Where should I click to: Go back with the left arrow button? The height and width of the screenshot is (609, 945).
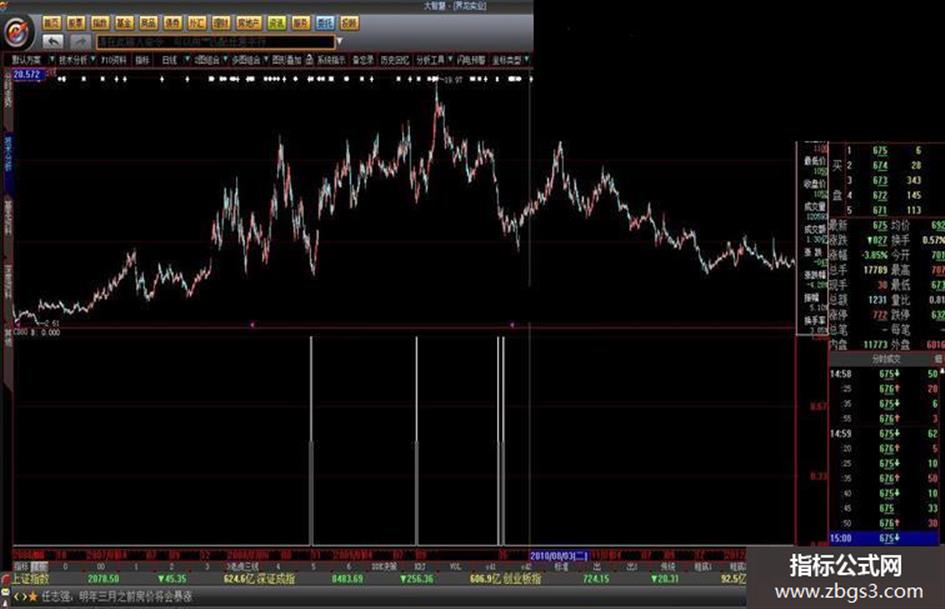53,42
